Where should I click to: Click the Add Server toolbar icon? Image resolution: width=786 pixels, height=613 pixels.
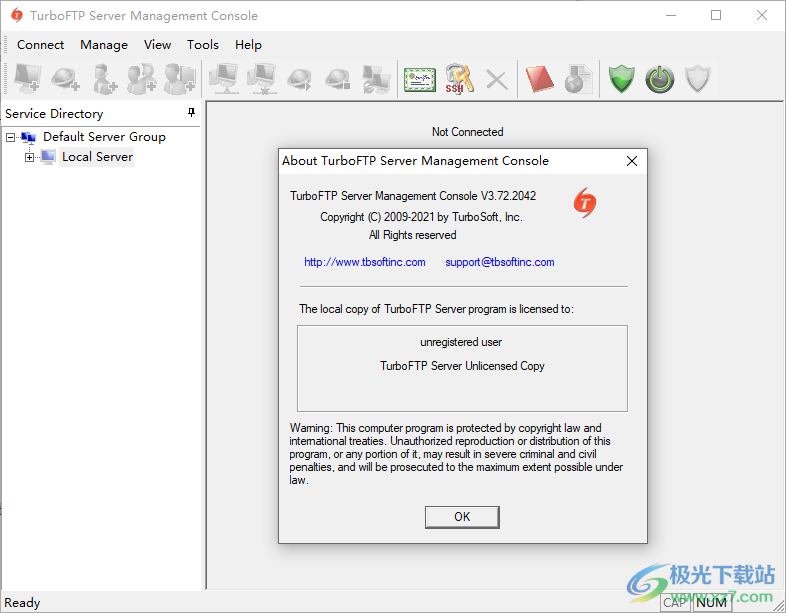(28, 79)
